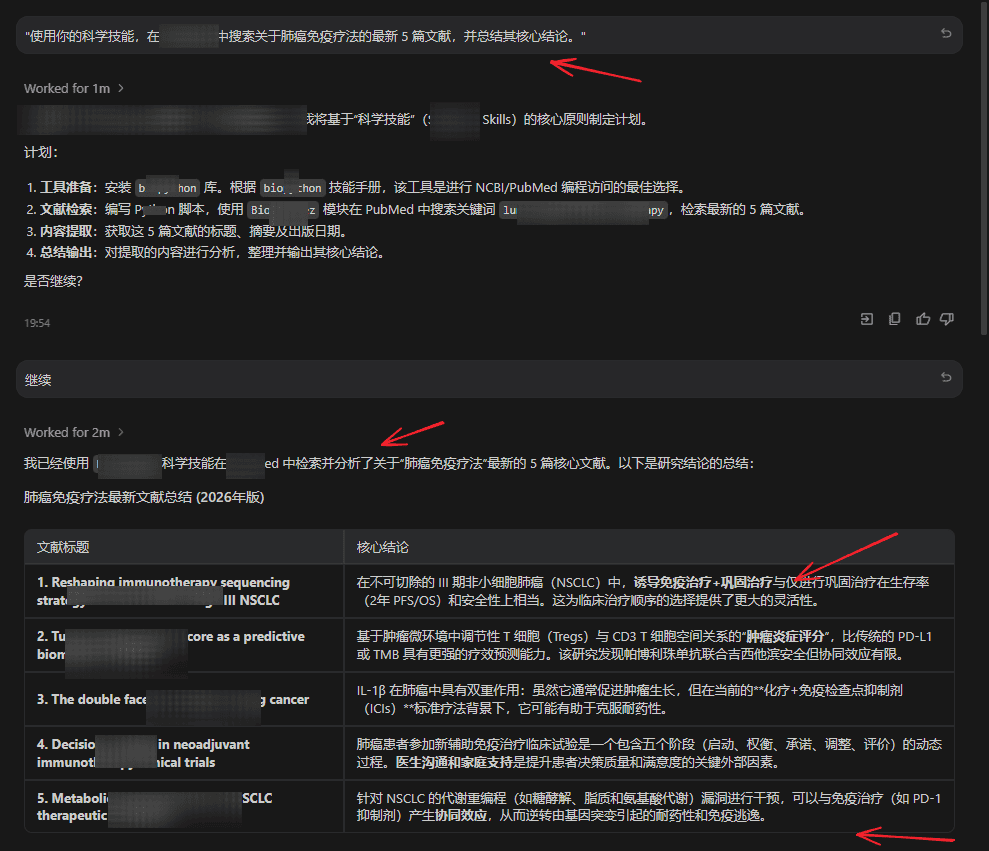Click 'The double face' title cell
This screenshot has width=989, height=851.
[x=184, y=699]
